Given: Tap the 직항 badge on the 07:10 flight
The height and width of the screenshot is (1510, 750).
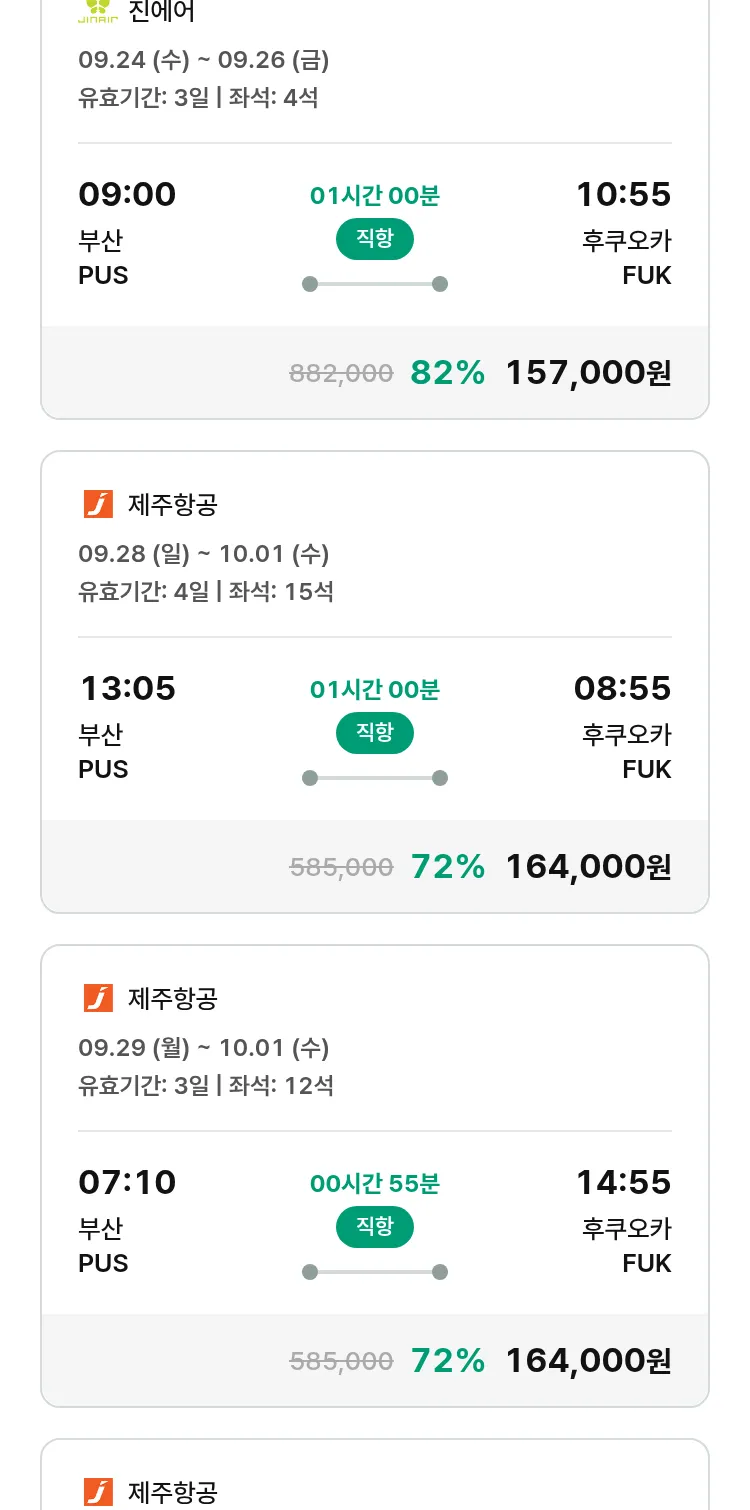Looking at the screenshot, I should click(x=374, y=1227).
